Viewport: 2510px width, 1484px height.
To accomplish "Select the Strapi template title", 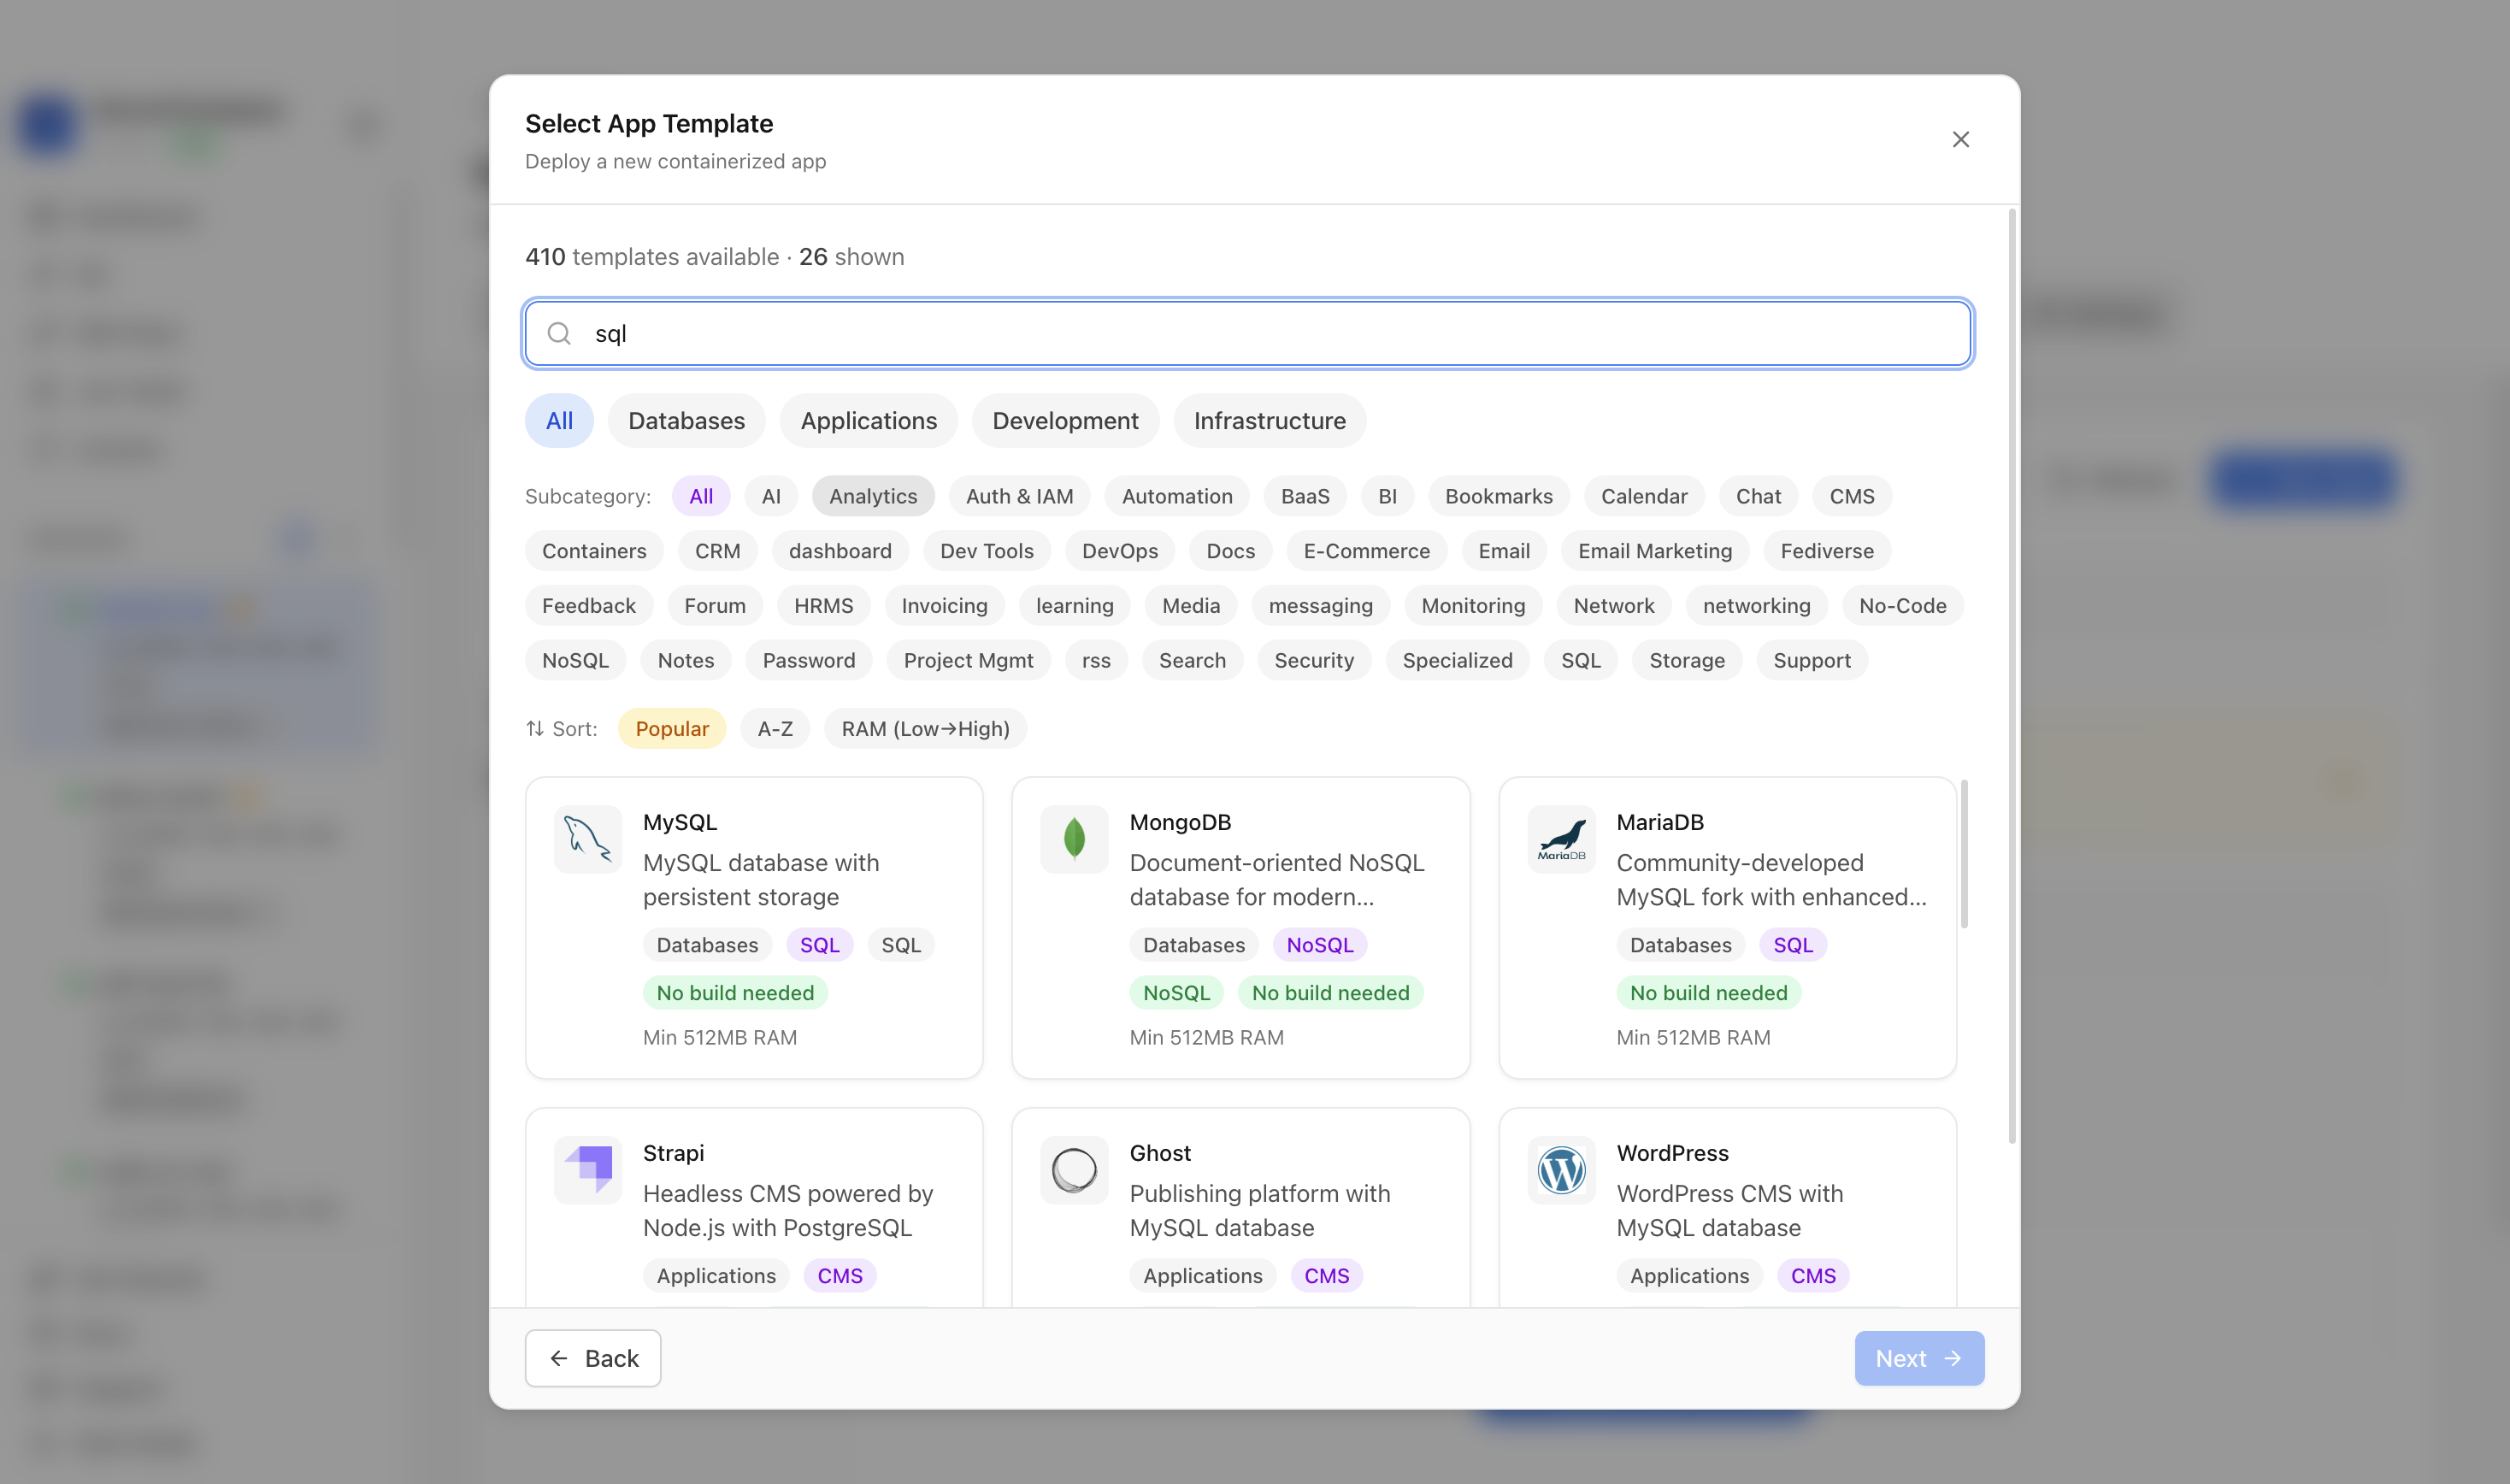I will coord(673,1153).
